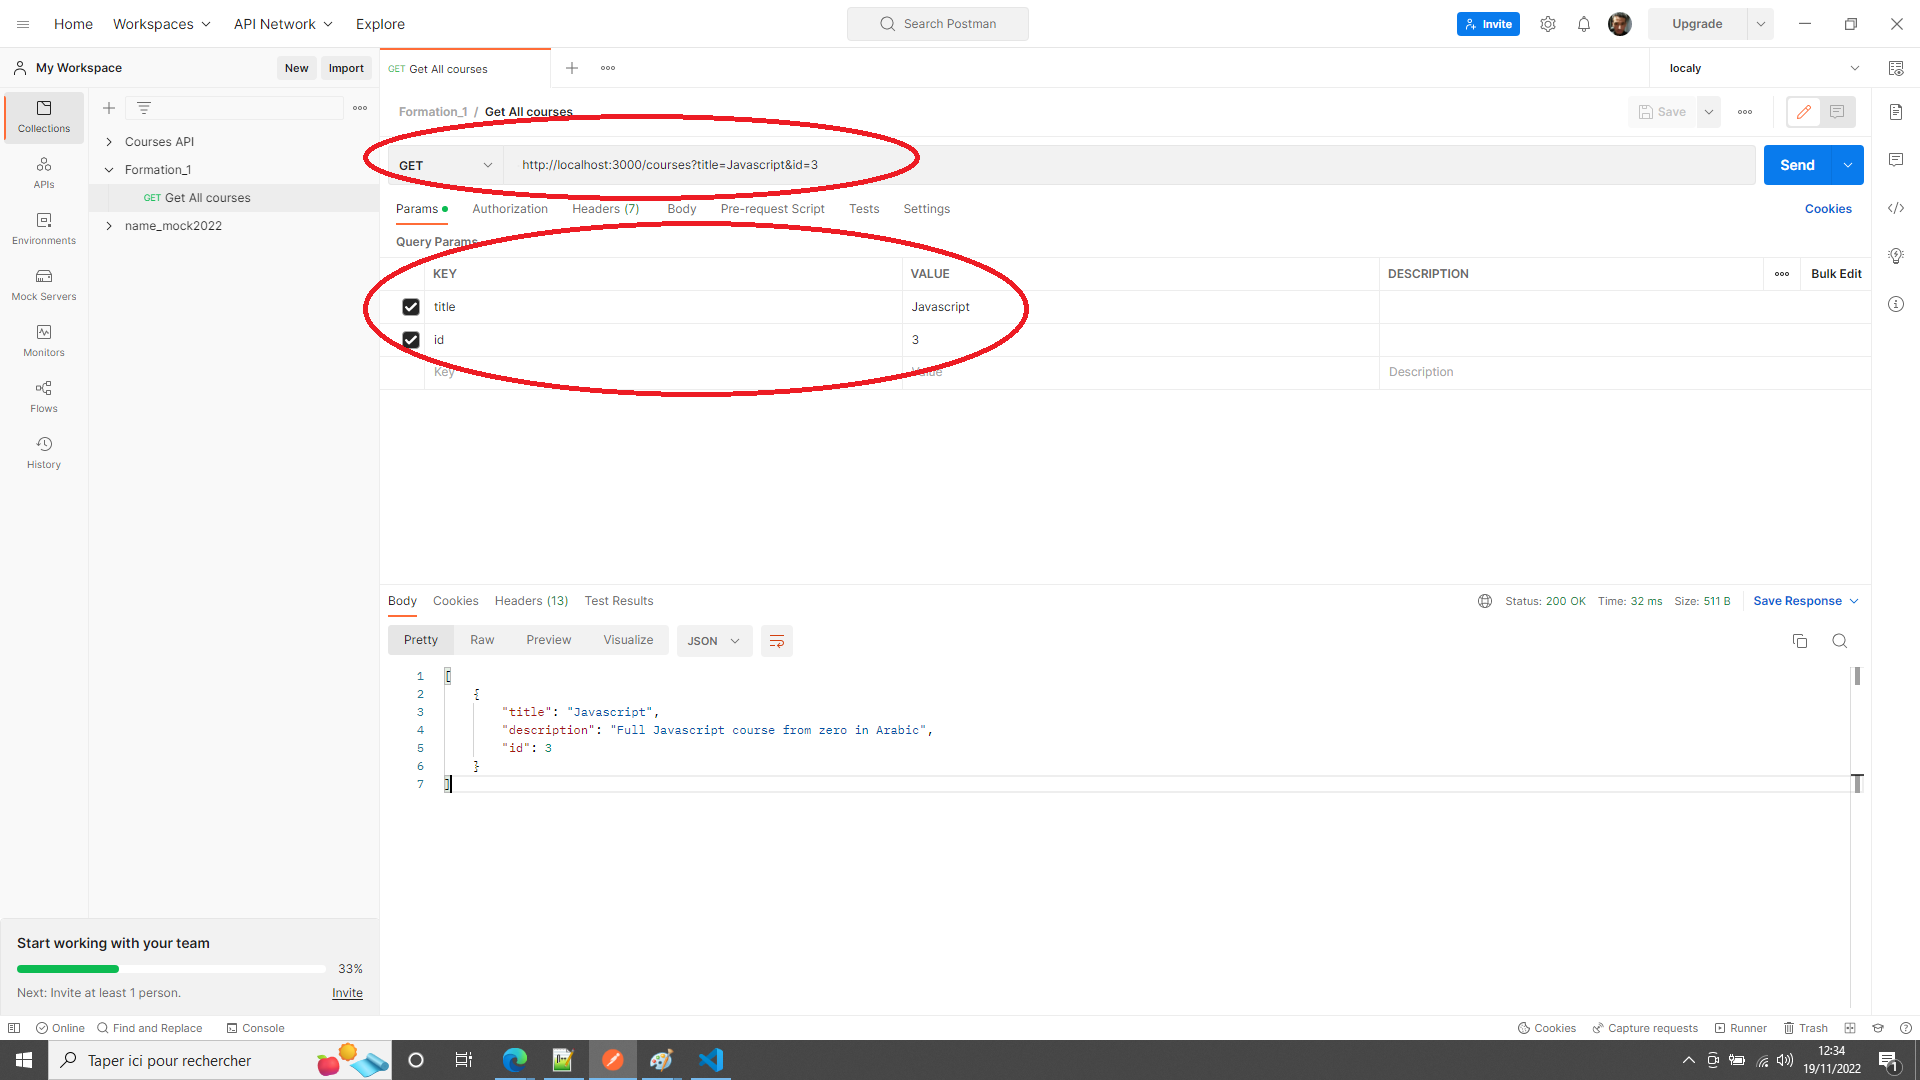The image size is (1920, 1080).
Task: Search within the response body
Action: pos(1840,641)
